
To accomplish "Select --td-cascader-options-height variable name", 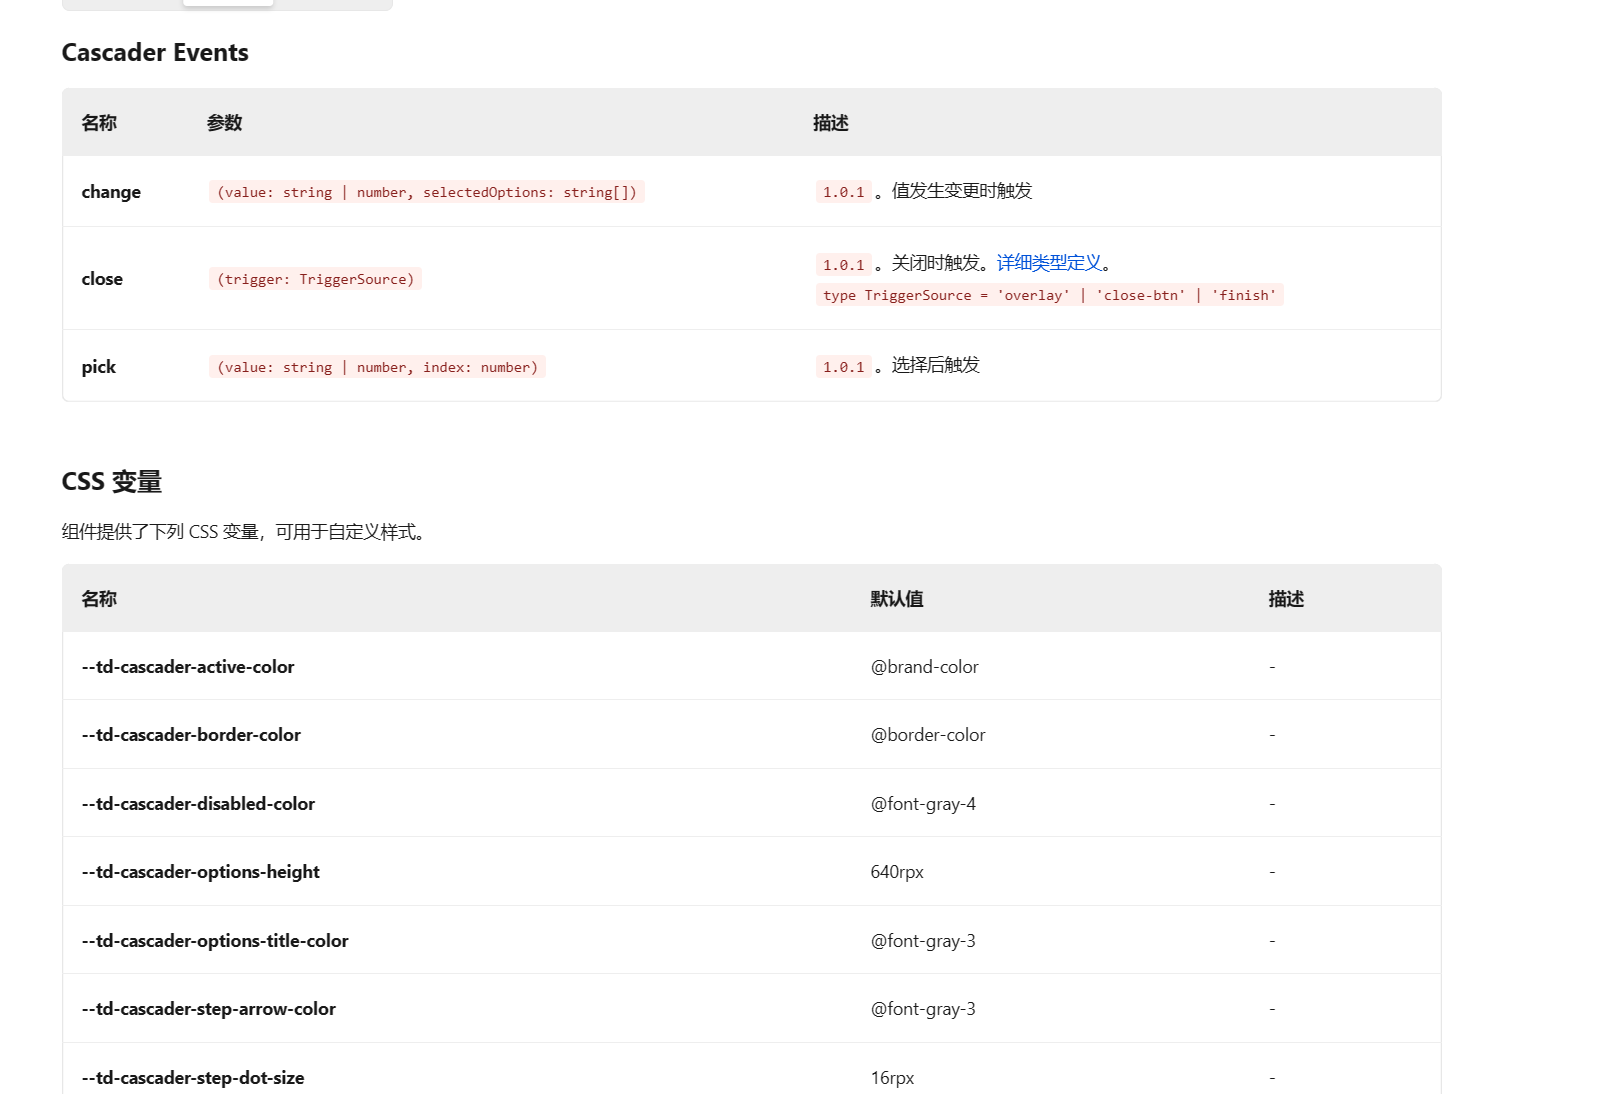I will coord(201,872).
